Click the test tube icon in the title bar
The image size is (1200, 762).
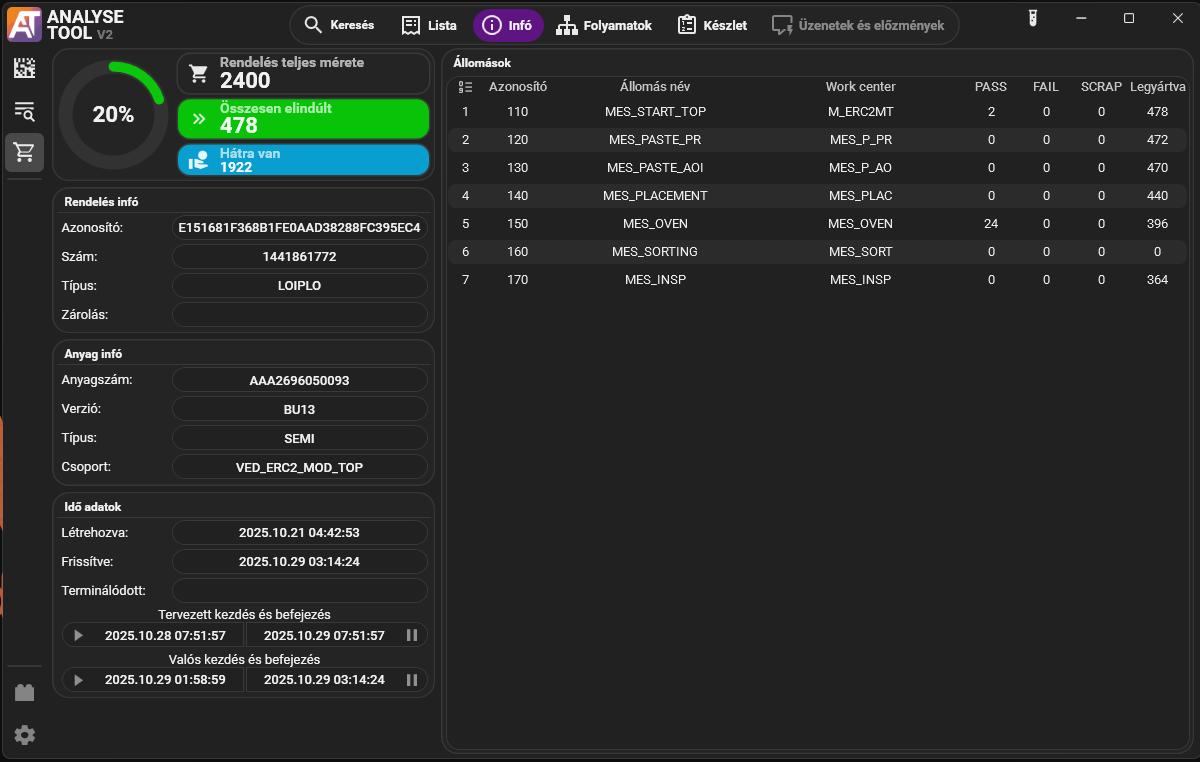(1033, 18)
